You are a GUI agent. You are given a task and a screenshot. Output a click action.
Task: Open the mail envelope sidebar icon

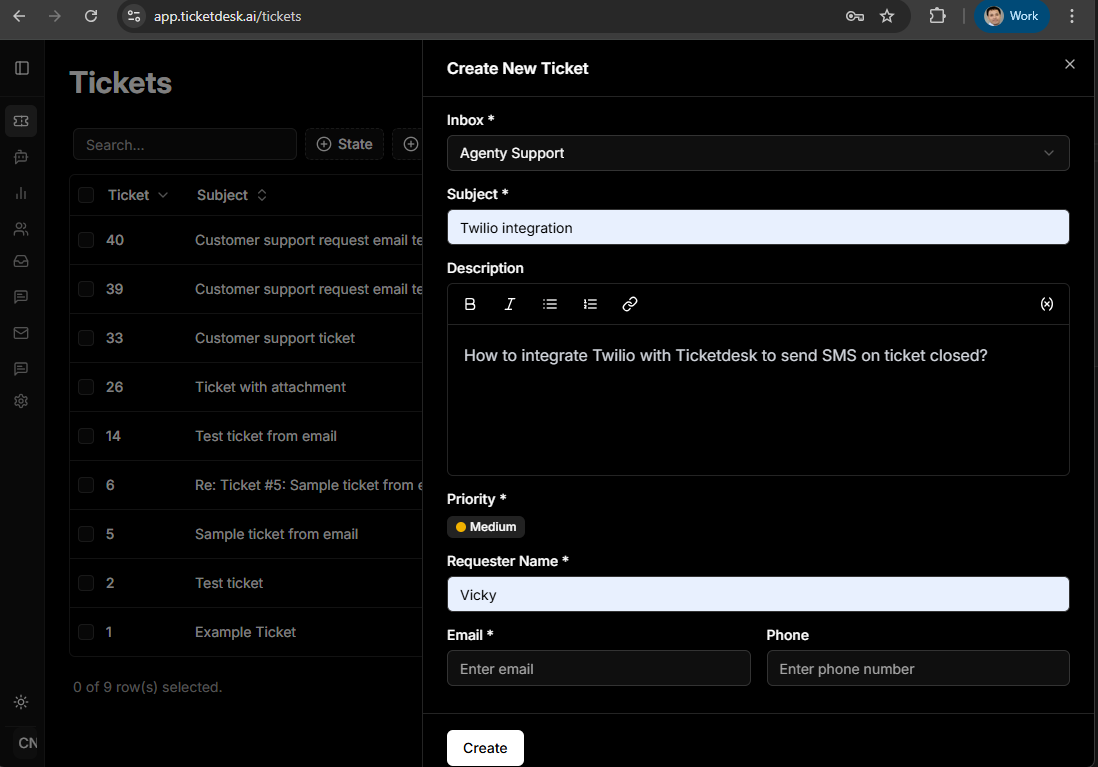21,333
